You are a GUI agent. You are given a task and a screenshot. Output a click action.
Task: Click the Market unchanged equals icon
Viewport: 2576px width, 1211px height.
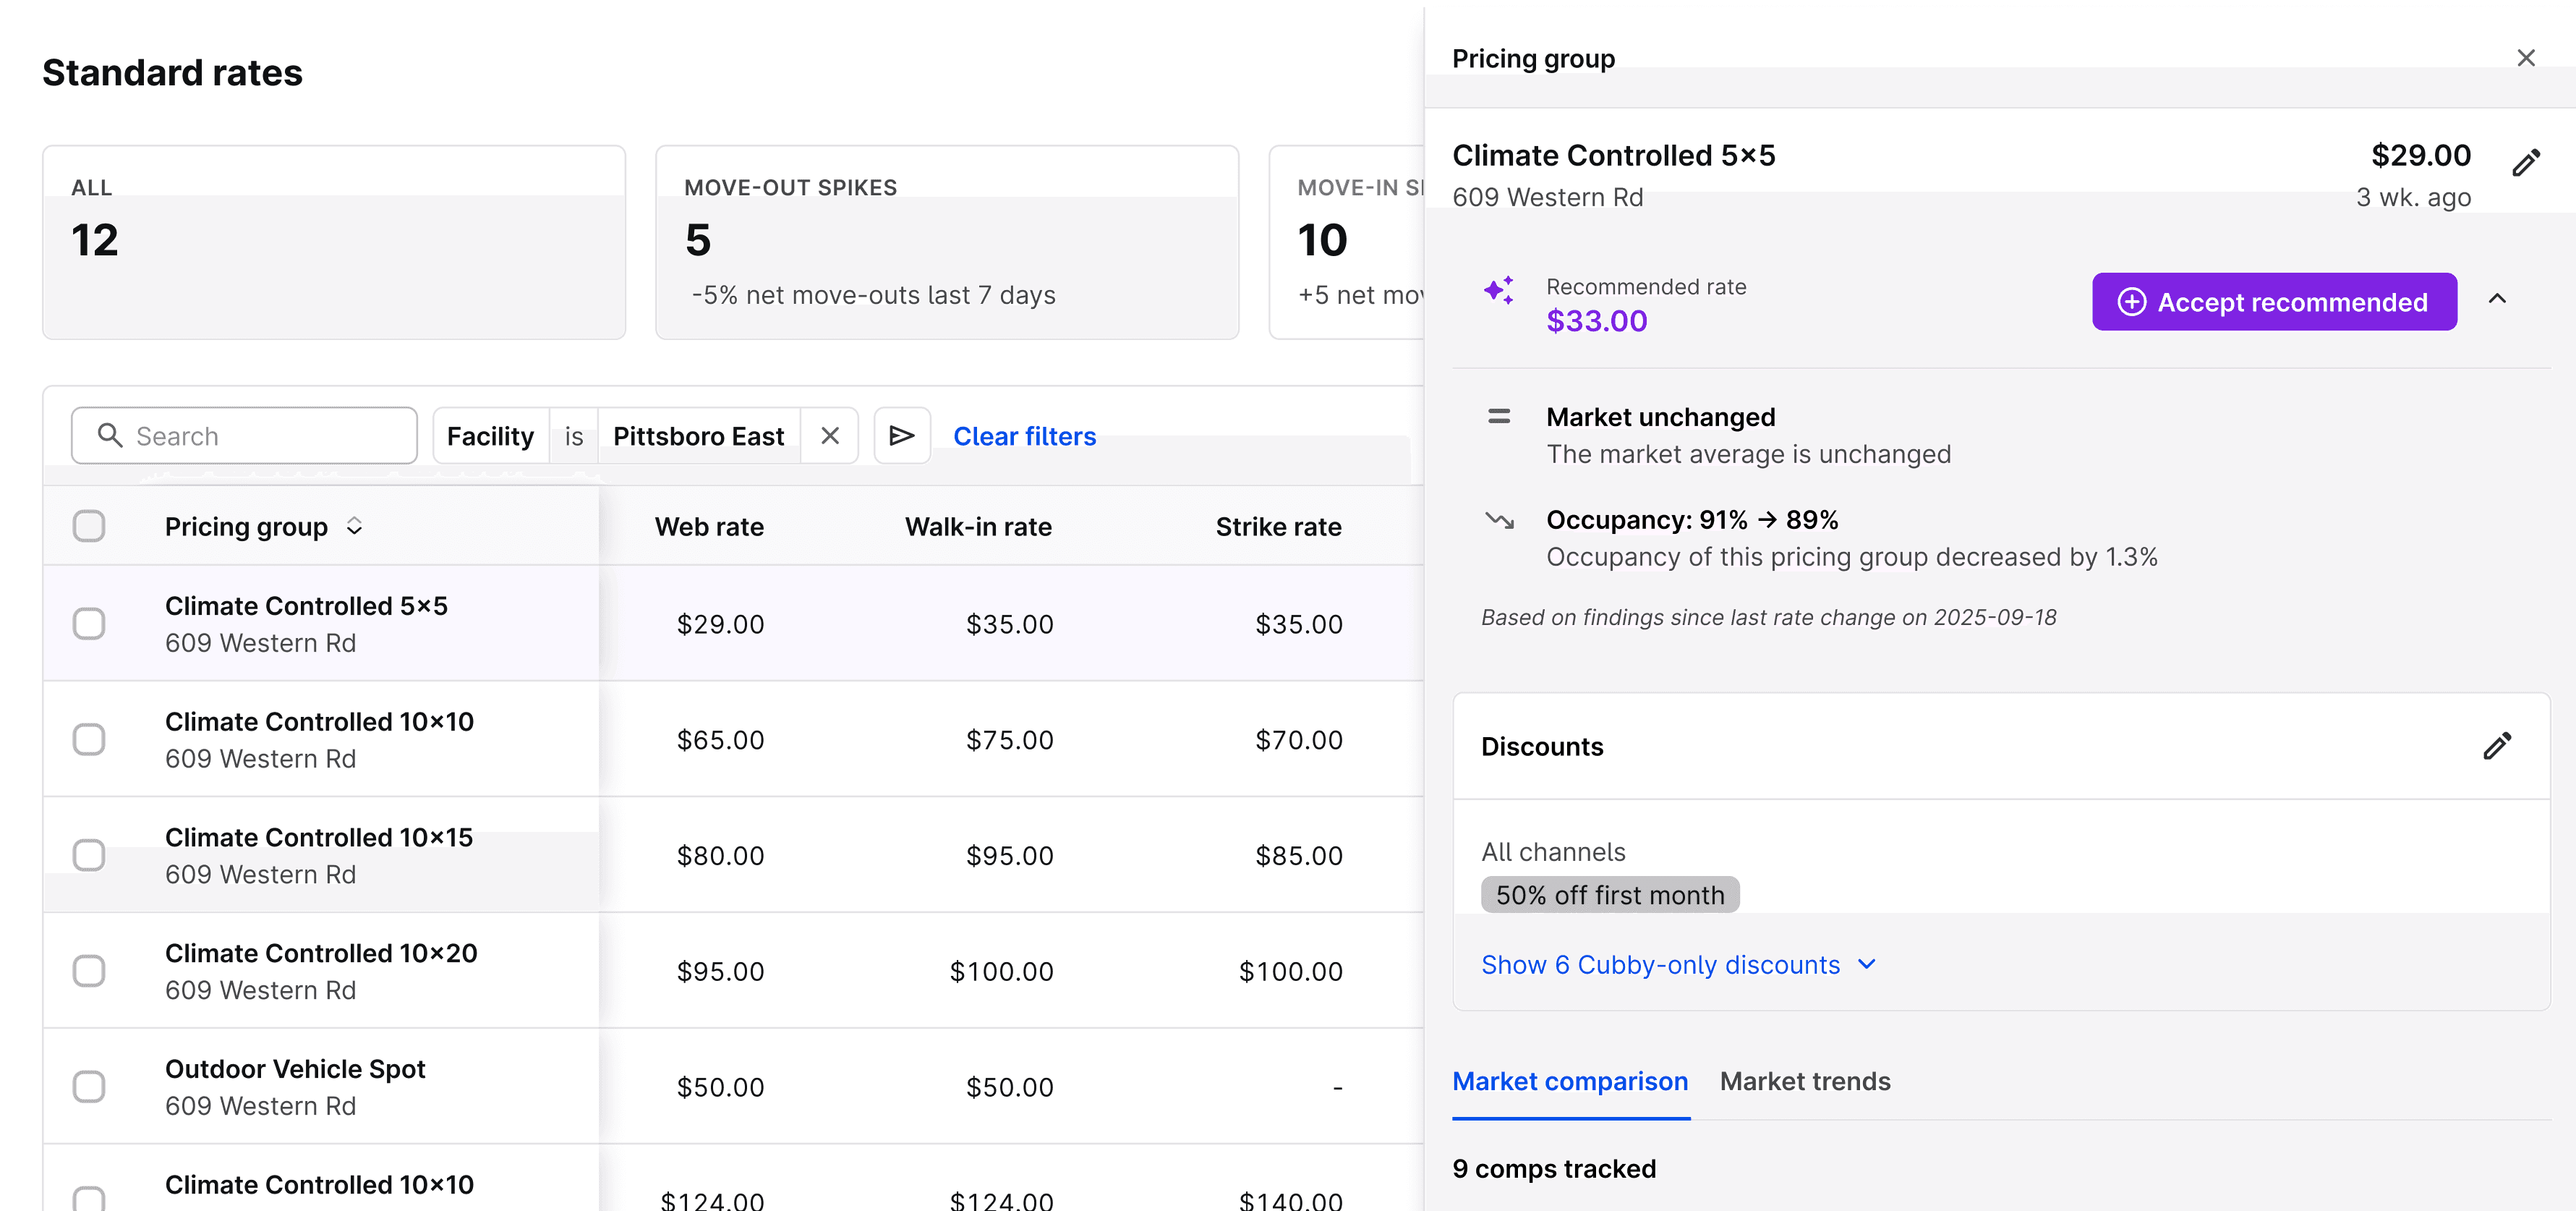(1498, 417)
